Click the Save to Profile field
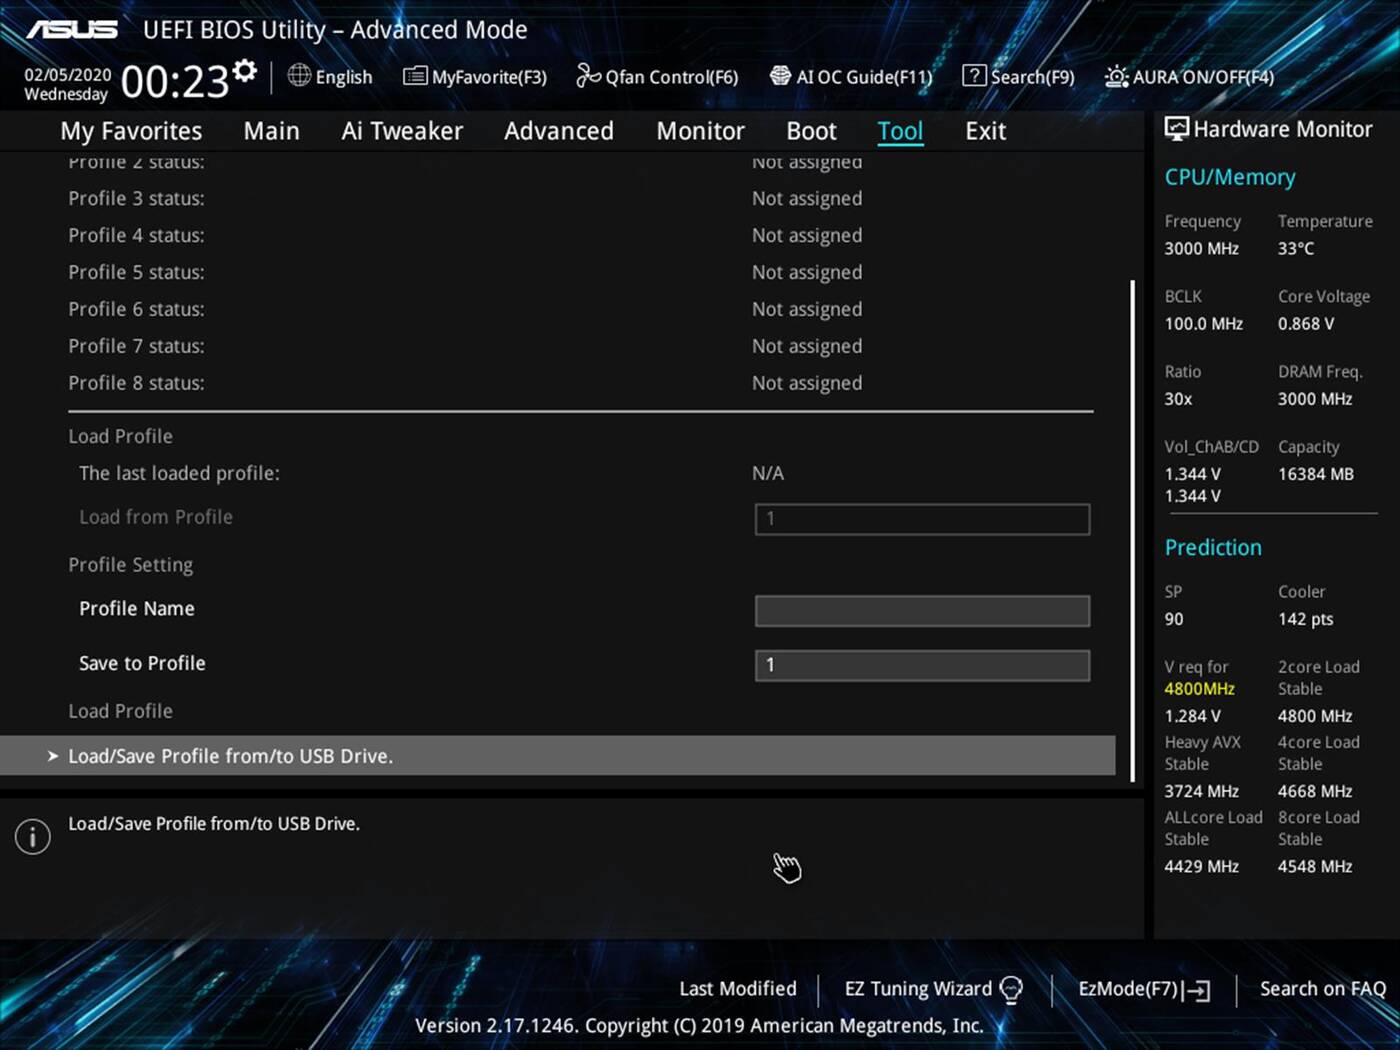Image resolution: width=1400 pixels, height=1050 pixels. tap(921, 664)
